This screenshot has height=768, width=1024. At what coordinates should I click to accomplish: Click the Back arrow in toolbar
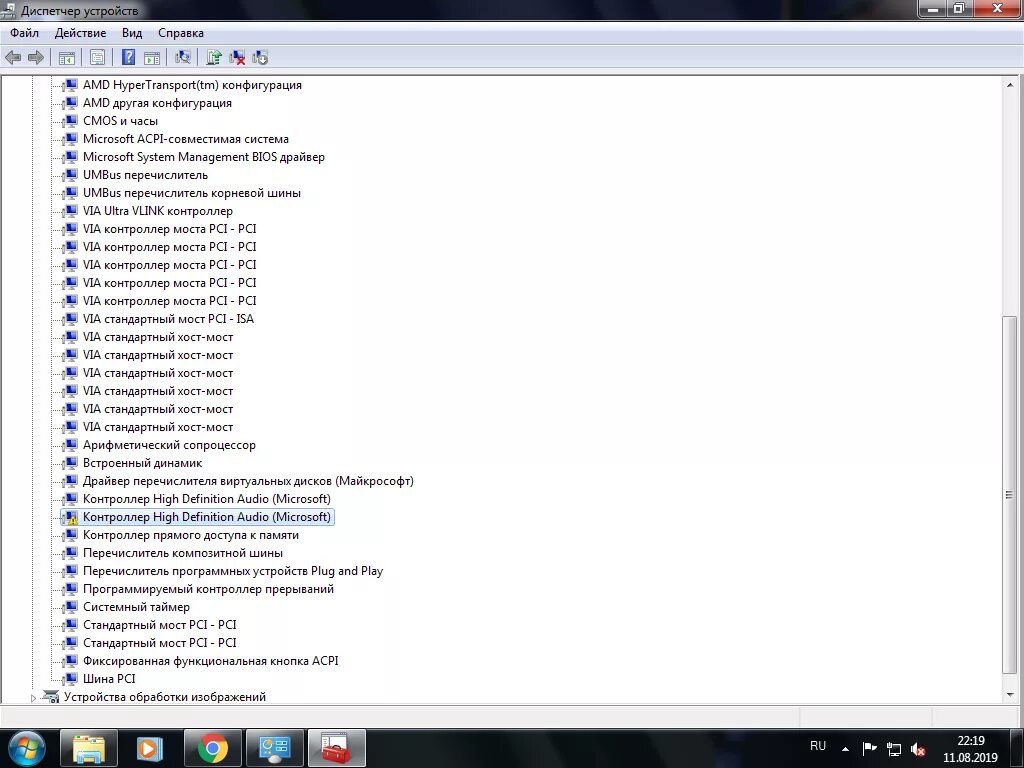pos(13,57)
